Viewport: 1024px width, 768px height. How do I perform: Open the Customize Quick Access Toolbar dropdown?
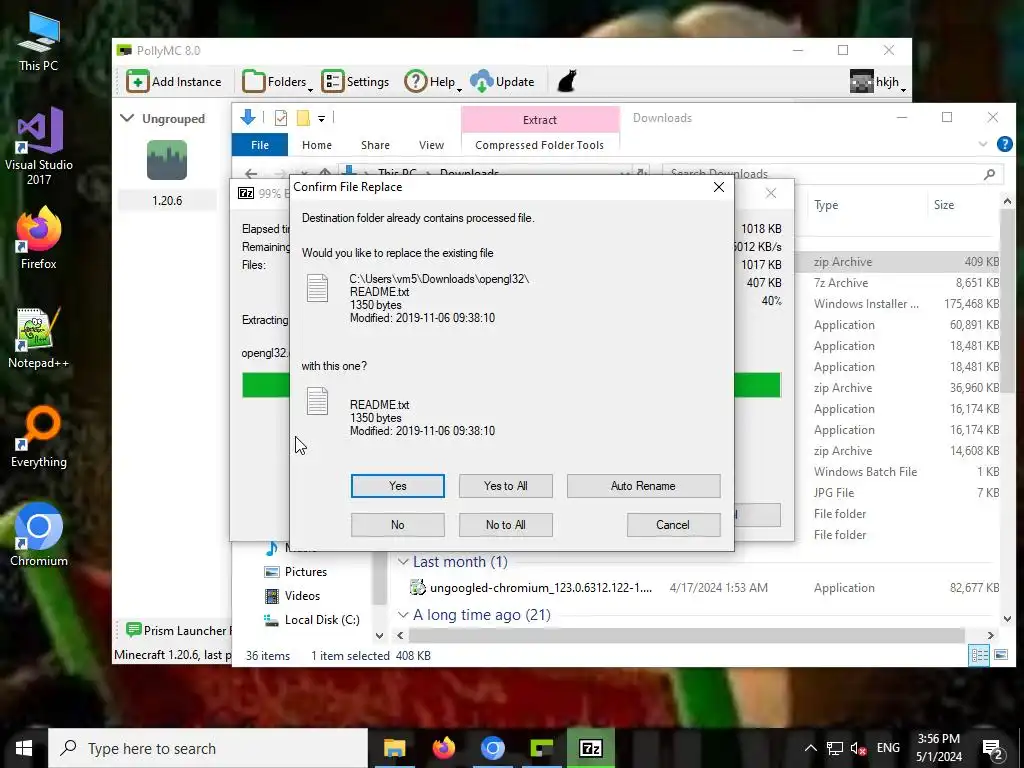click(x=321, y=119)
